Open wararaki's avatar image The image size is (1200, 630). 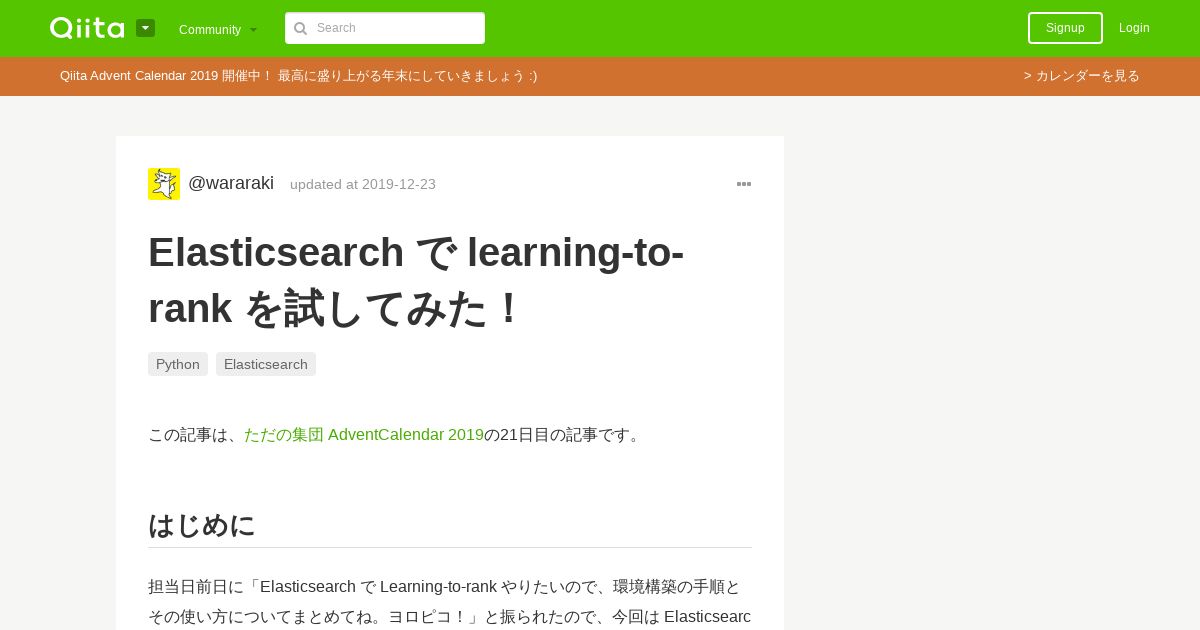(164, 184)
